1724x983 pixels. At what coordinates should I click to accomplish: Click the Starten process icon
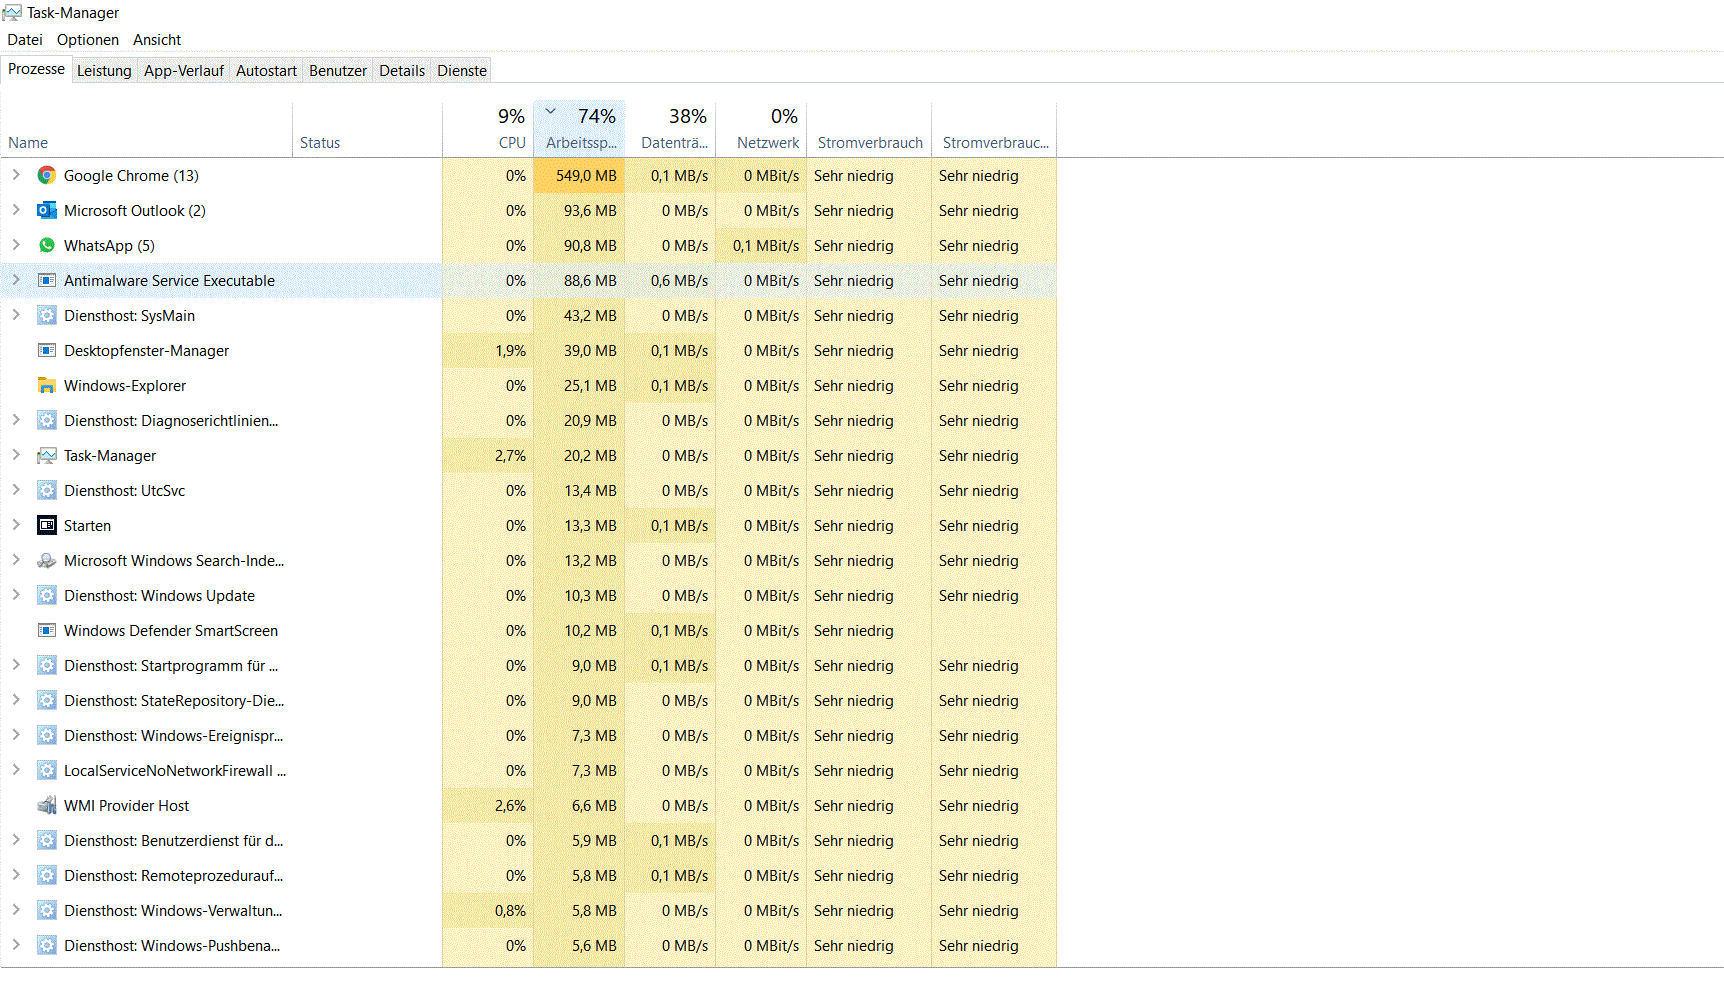pyautogui.click(x=47, y=526)
